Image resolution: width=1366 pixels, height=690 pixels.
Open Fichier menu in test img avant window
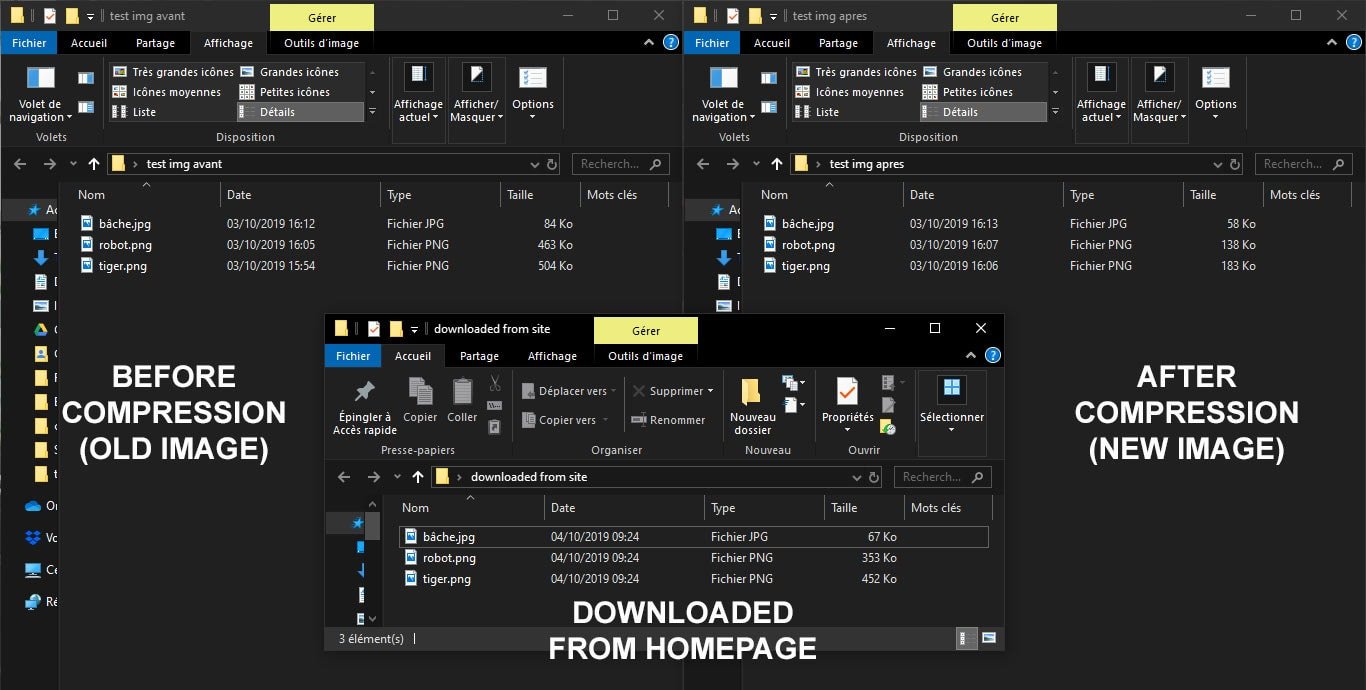29,43
